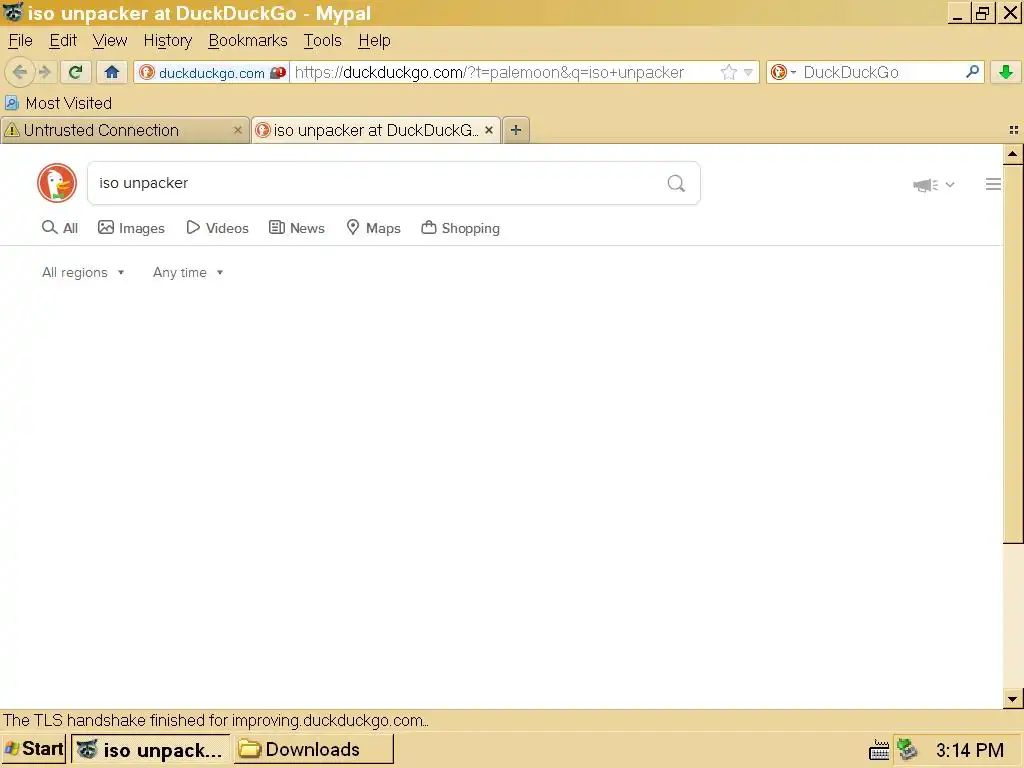1024x768 pixels.
Task: Select the All results tab
Action: (x=60, y=228)
